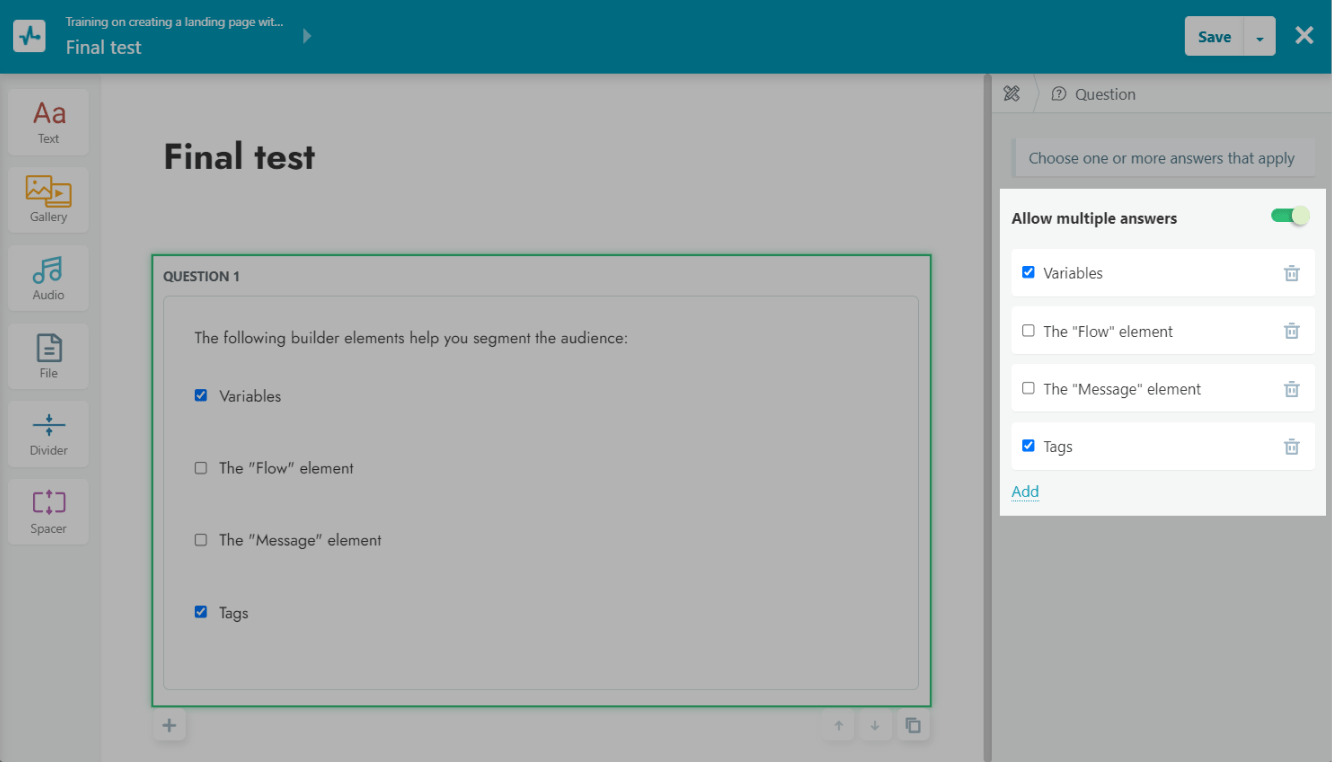Delete the Tags answer option
Image resolution: width=1332 pixels, height=762 pixels.
tap(1291, 447)
